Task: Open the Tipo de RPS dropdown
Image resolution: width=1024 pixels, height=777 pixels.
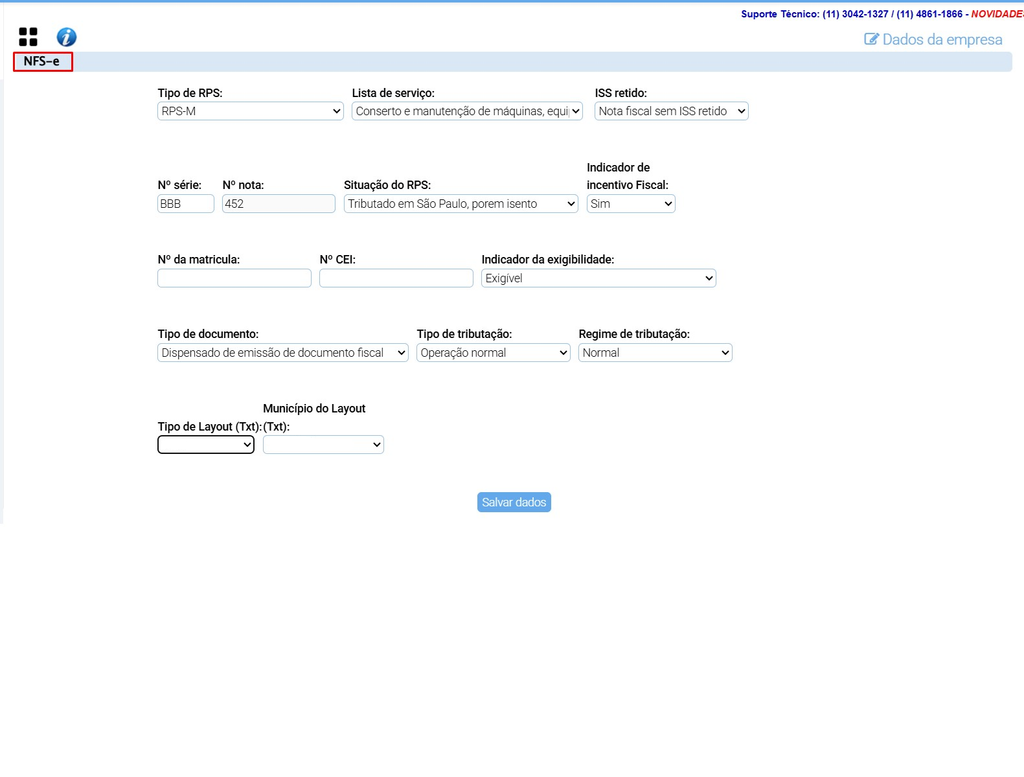Action: click(x=250, y=111)
